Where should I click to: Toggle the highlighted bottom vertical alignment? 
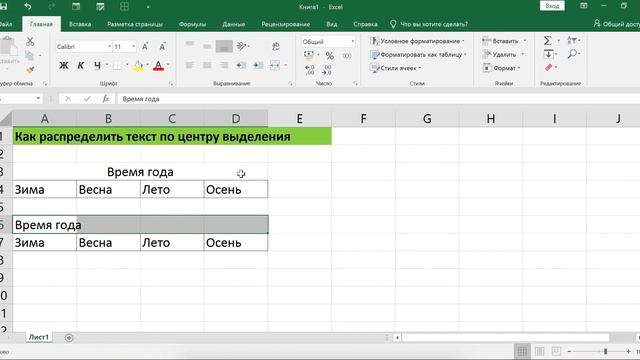pos(224,46)
